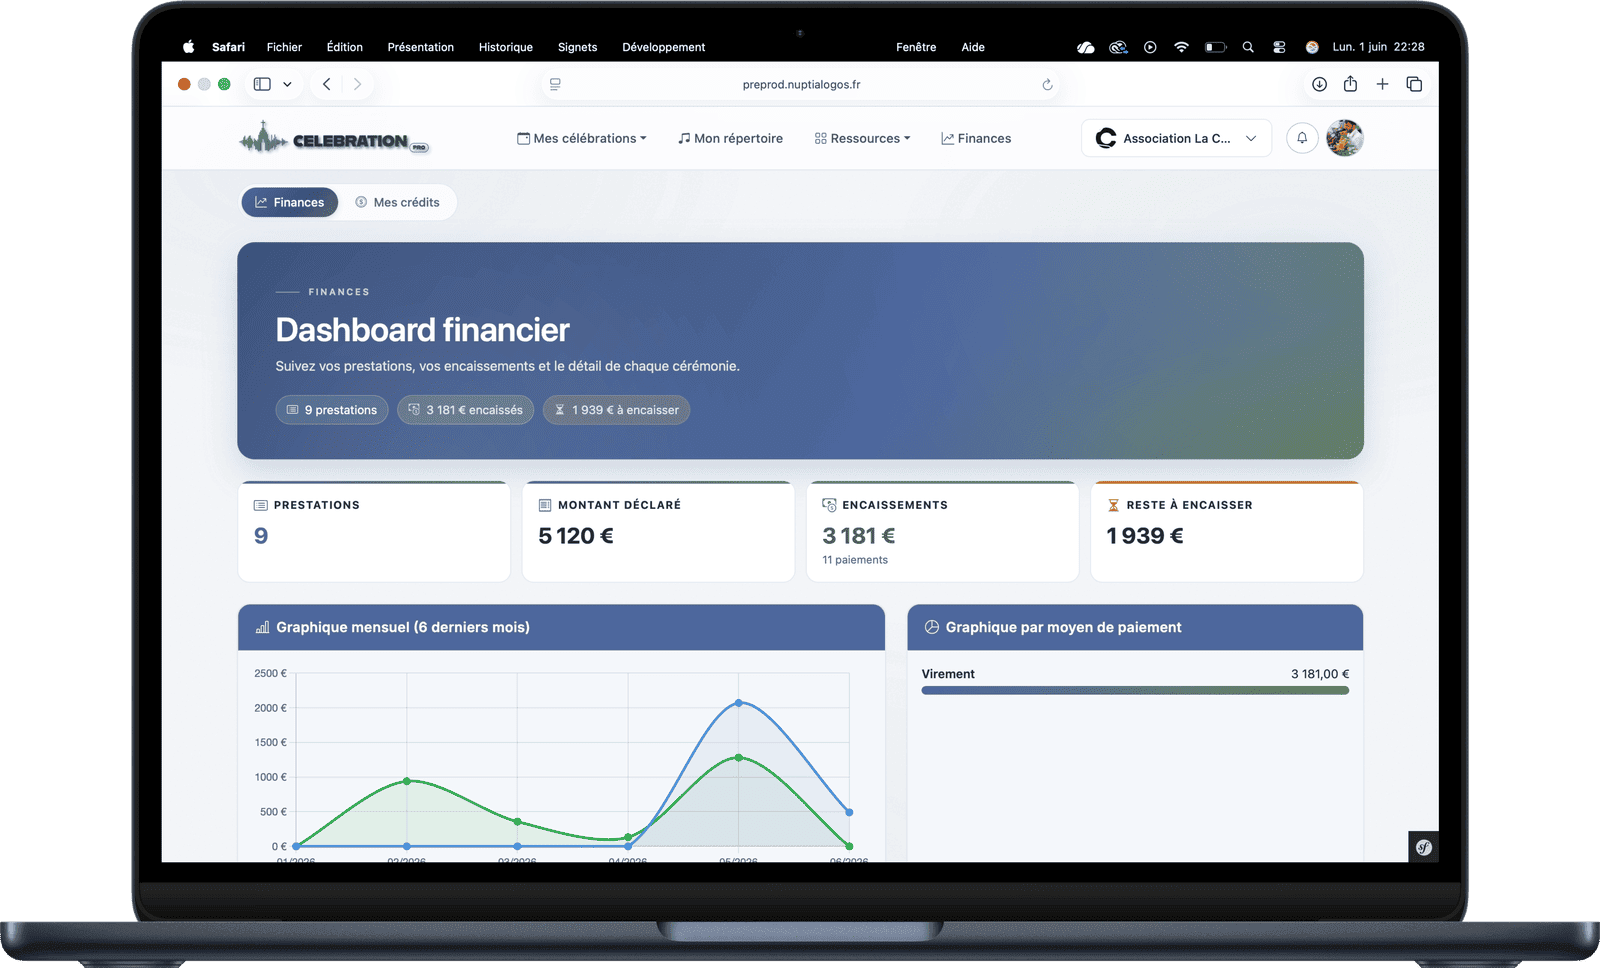Click the 11 paiements text

(855, 560)
